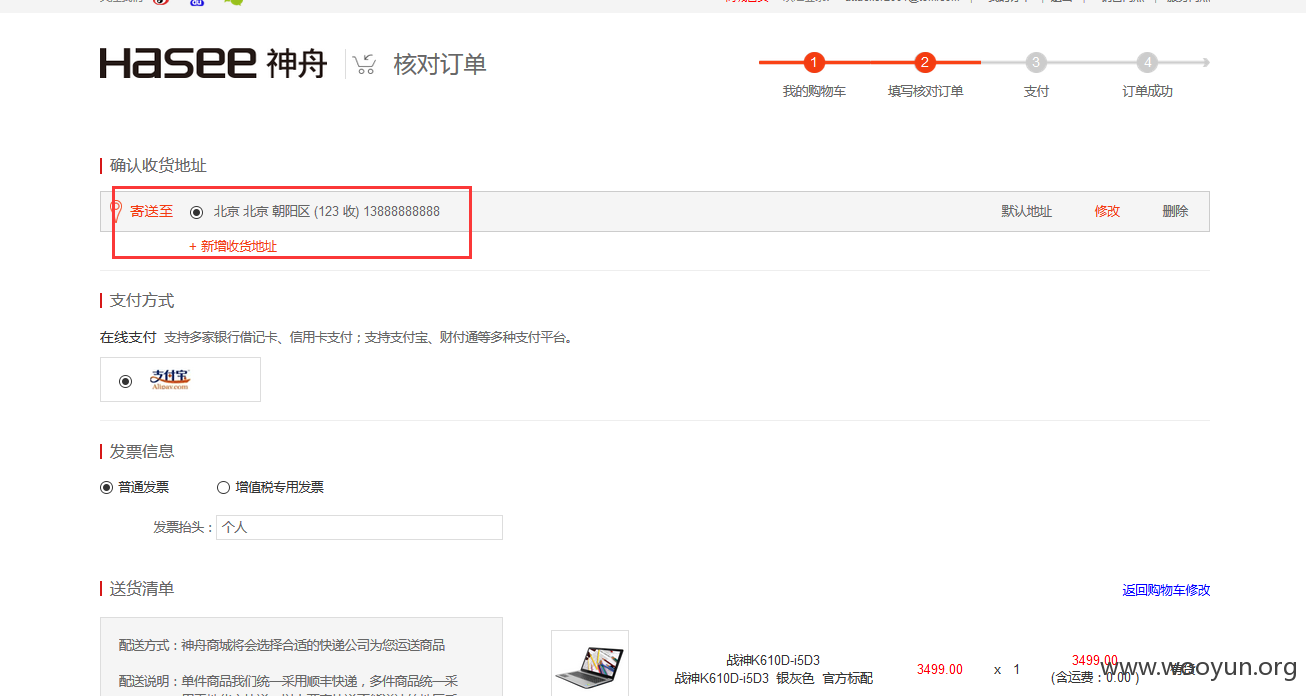Click 删除 to delete the address
The width and height of the screenshot is (1306, 696).
click(x=1175, y=211)
